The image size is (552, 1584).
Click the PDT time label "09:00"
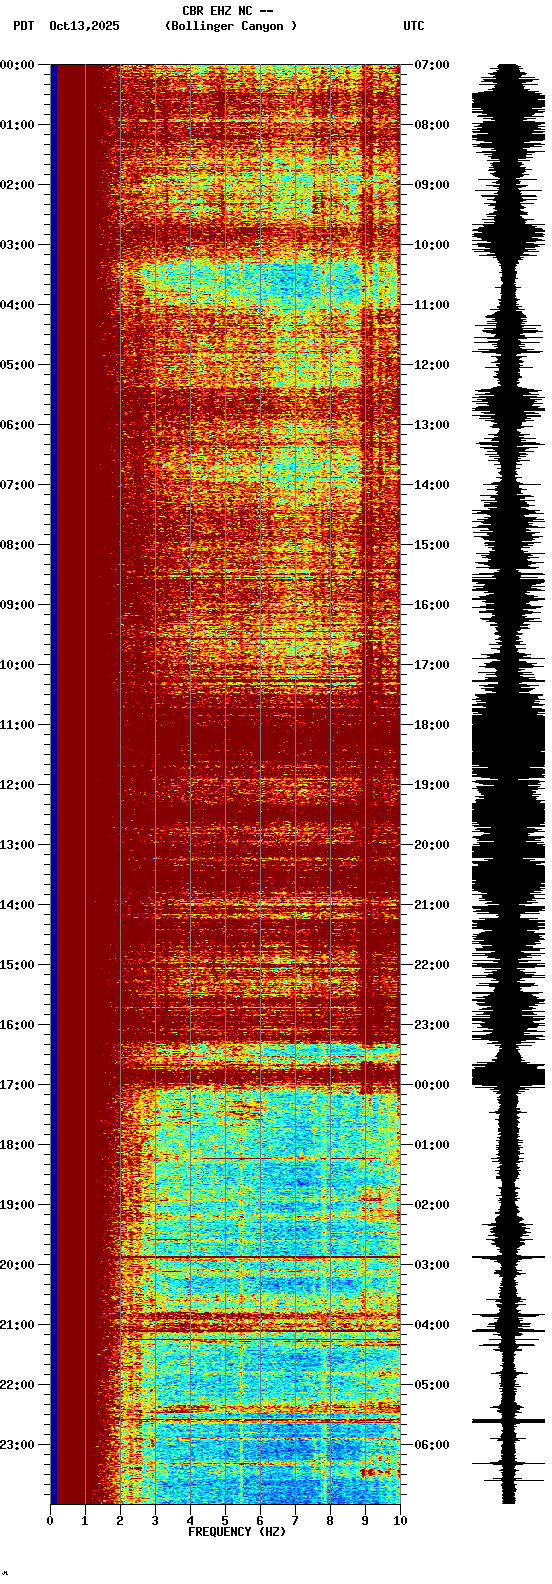[17, 605]
